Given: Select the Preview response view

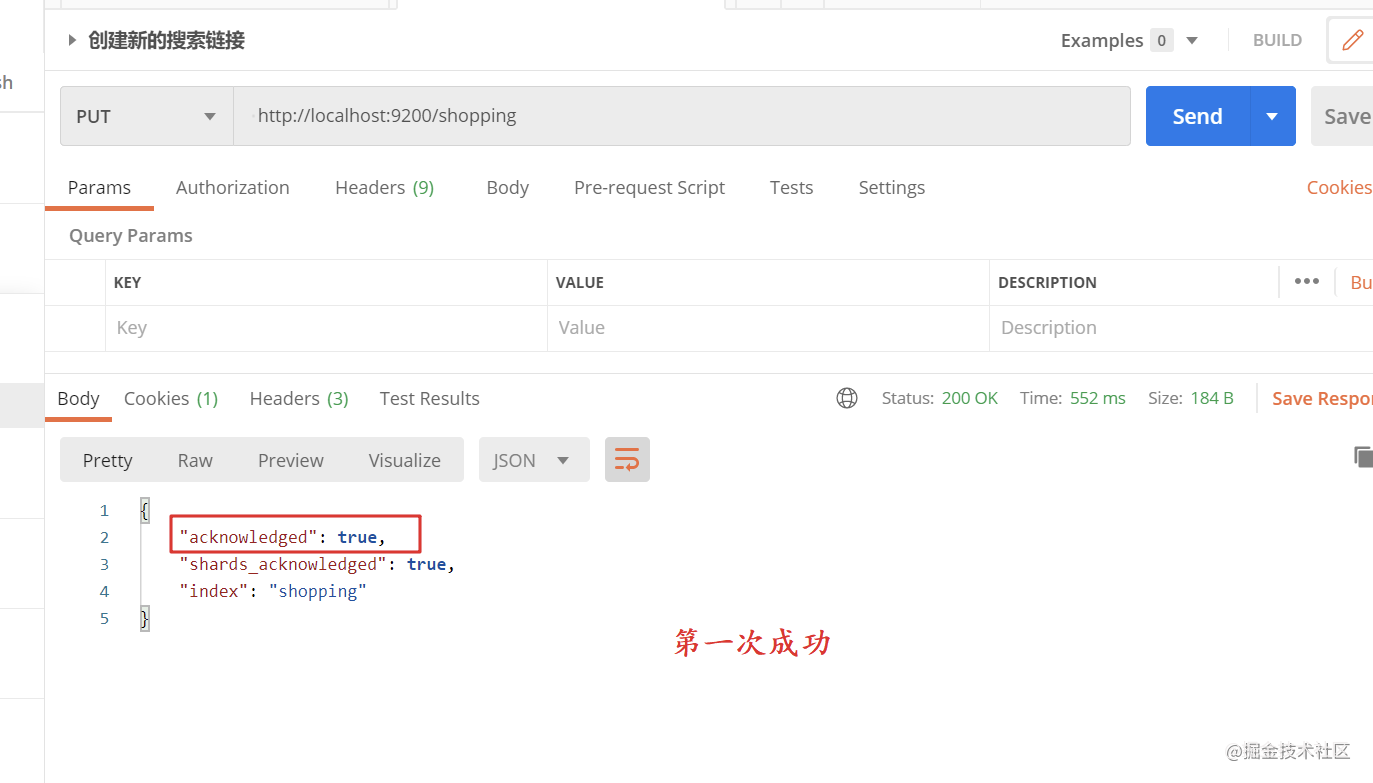Looking at the screenshot, I should coord(291,460).
